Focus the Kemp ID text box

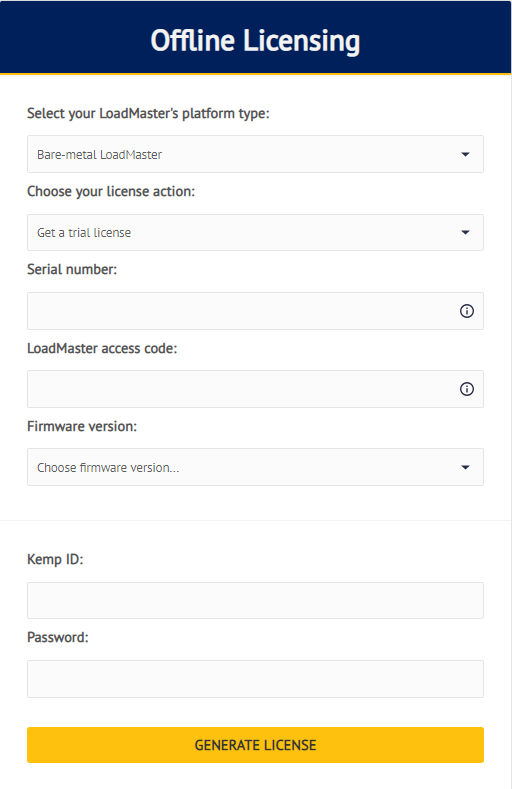[x=255, y=600]
